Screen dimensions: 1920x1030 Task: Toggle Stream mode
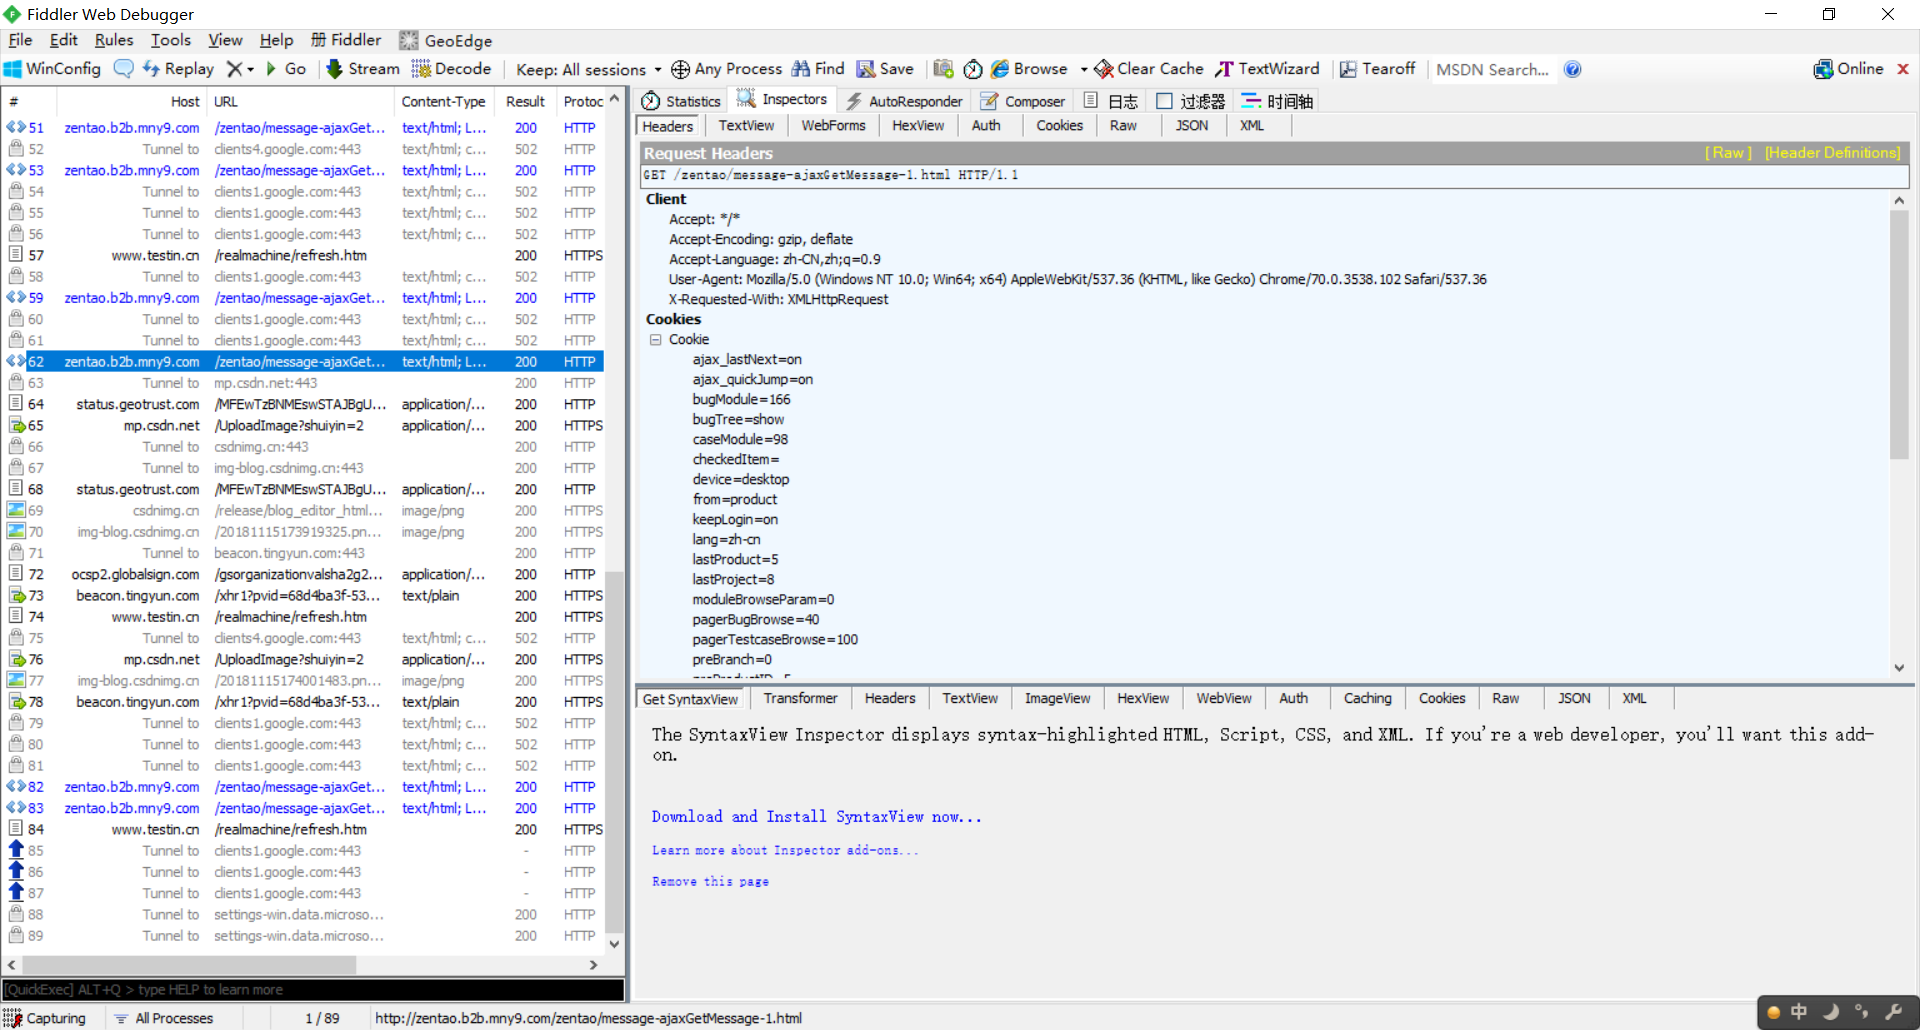click(362, 69)
